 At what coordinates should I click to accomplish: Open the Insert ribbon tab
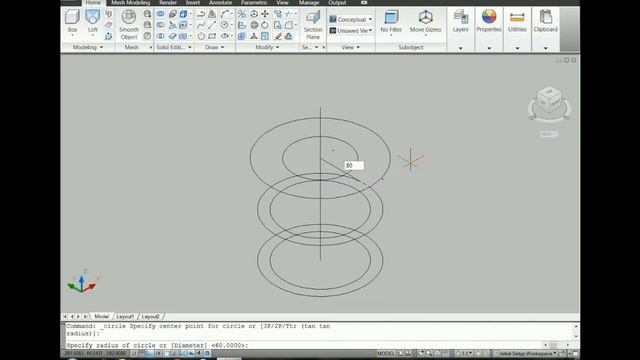(193, 2)
